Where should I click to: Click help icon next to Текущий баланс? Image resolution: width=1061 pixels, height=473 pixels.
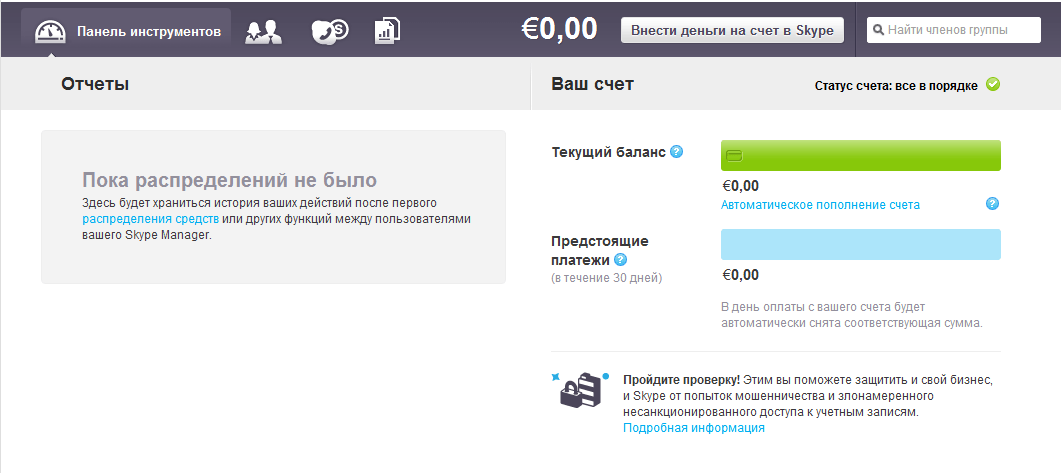point(676,152)
